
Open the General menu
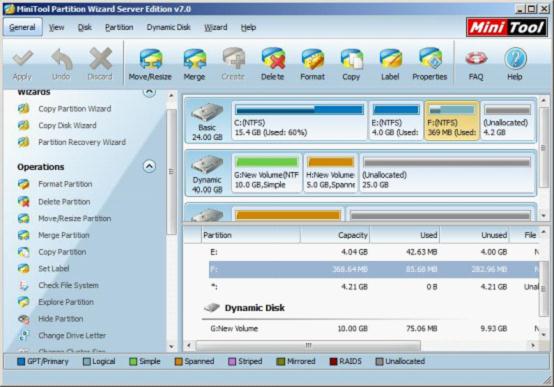click(22, 27)
